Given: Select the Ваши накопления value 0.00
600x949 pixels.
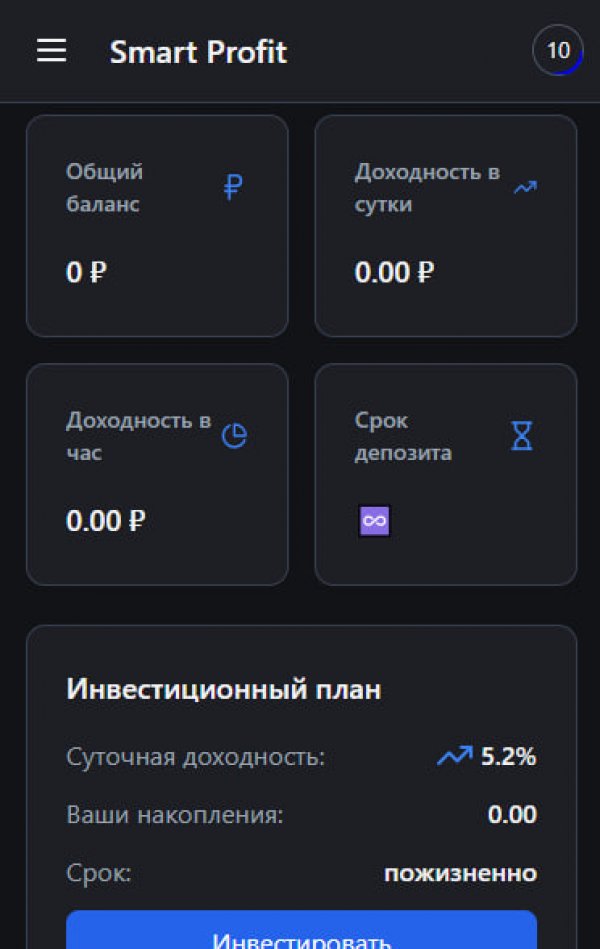Looking at the screenshot, I should click(511, 815).
